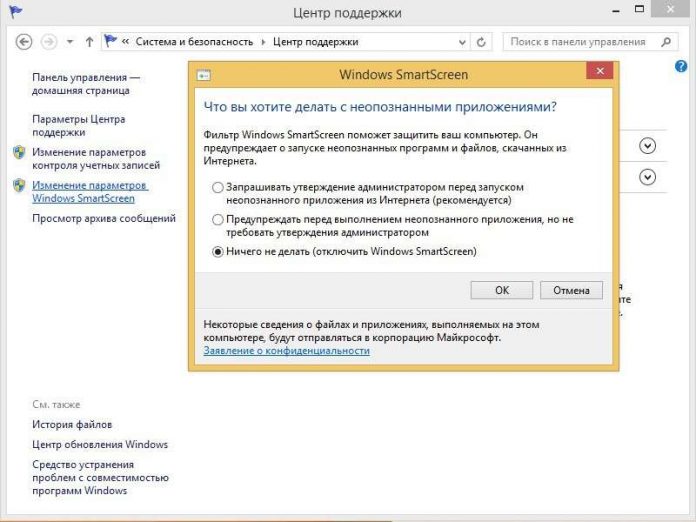Click the flag icon in the address bar
This screenshot has width=696, height=522.
110,41
